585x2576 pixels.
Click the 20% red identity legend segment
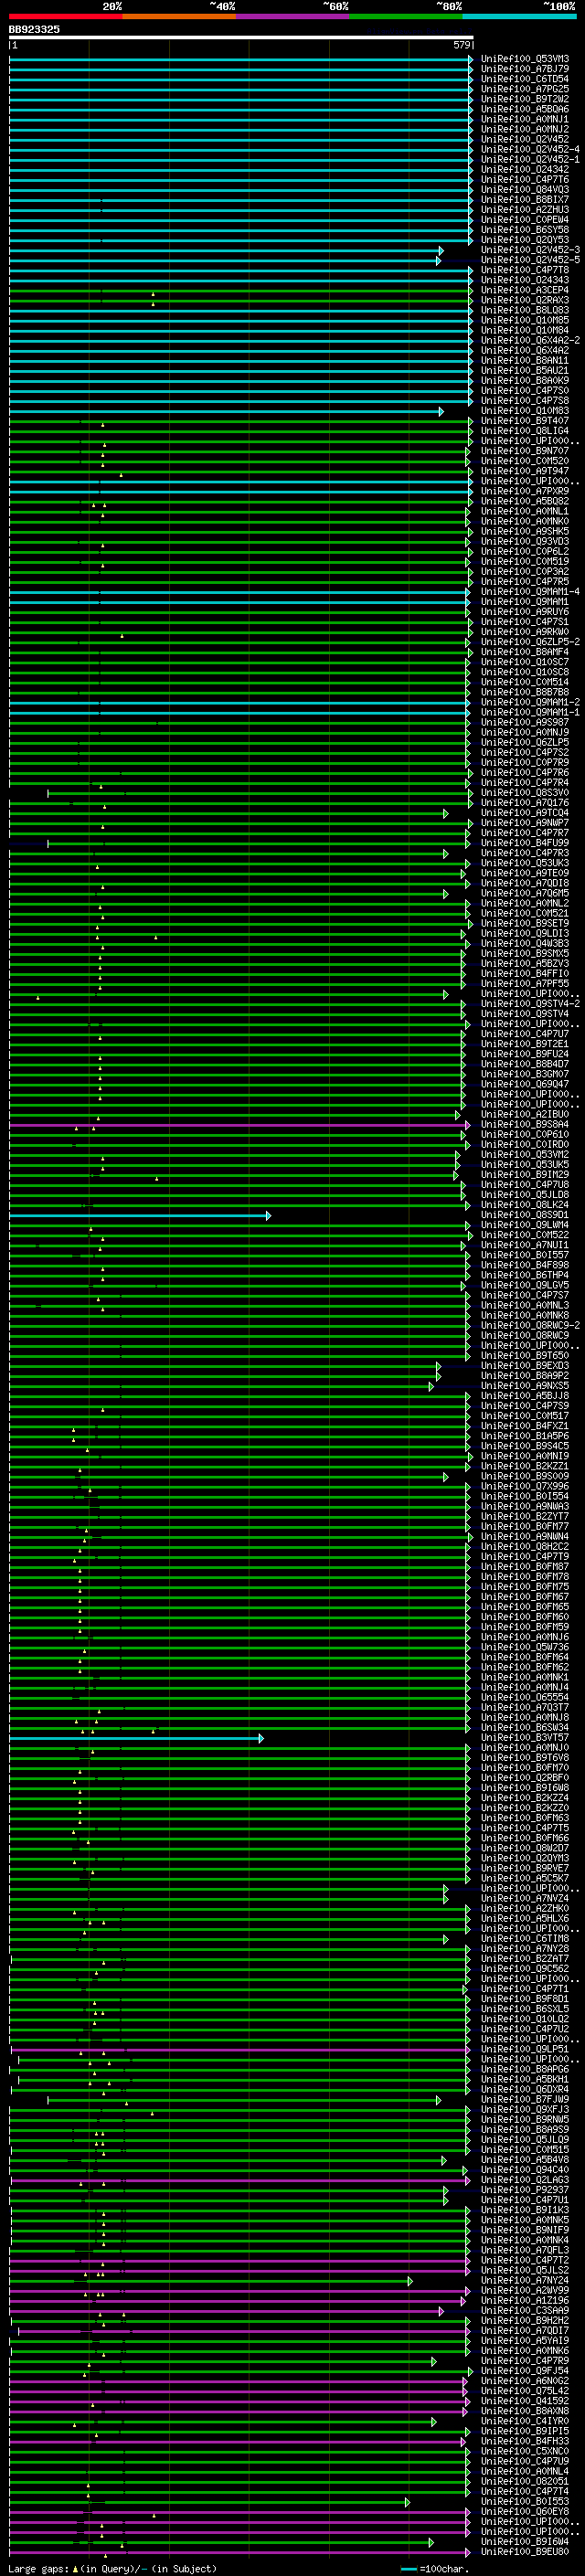click(x=65, y=16)
